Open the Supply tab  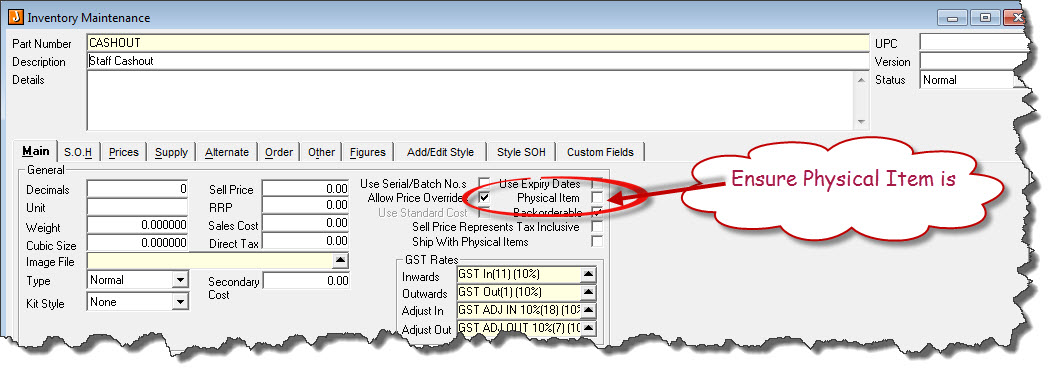(172, 152)
